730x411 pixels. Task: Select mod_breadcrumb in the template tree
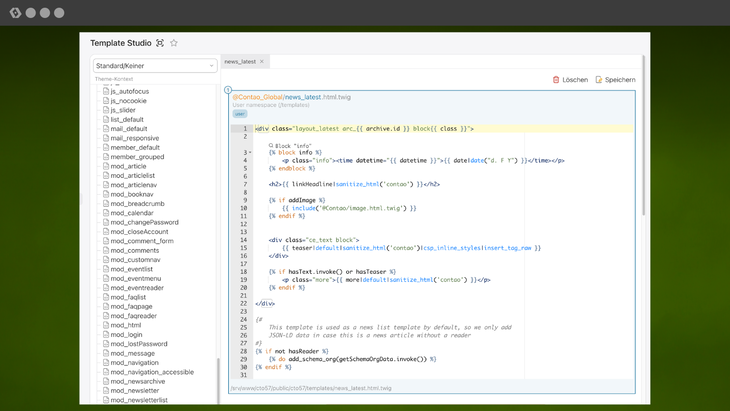click(x=138, y=203)
